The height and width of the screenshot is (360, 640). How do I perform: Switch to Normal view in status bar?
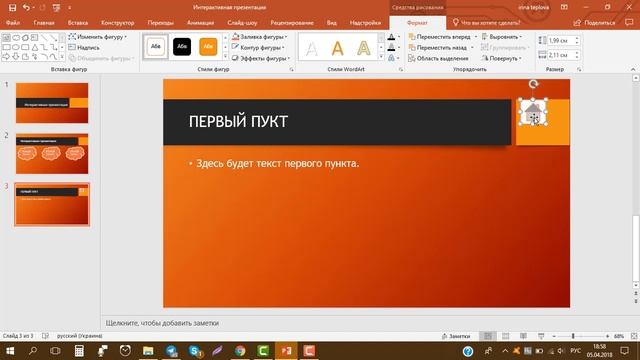coord(488,336)
